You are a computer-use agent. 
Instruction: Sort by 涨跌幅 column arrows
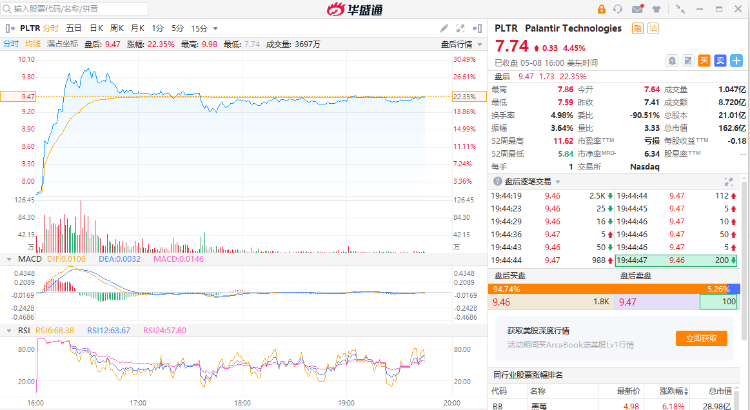687,391
